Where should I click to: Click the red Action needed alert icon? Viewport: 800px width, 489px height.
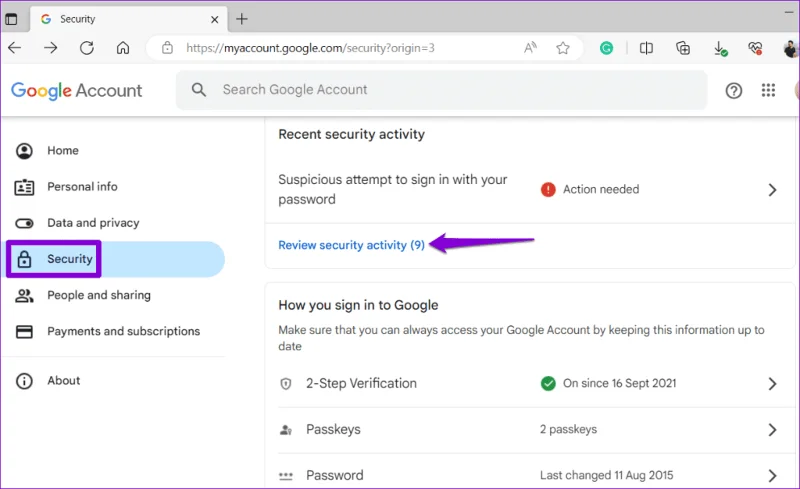(x=548, y=189)
